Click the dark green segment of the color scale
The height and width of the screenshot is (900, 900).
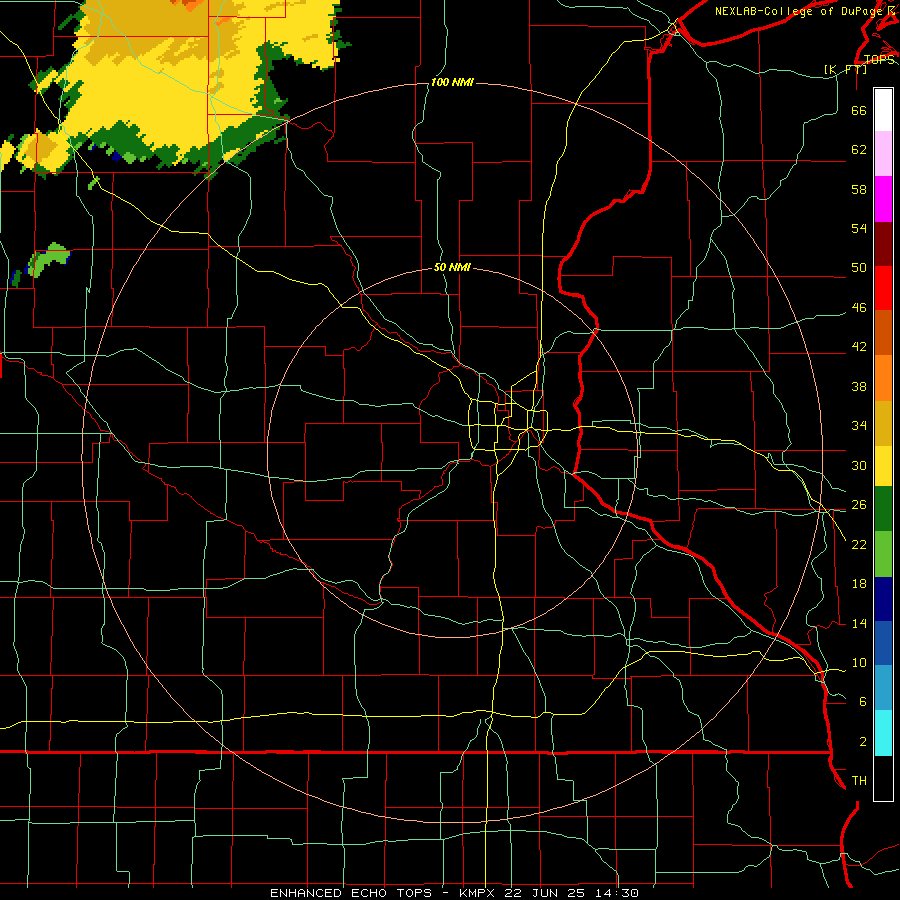point(883,509)
